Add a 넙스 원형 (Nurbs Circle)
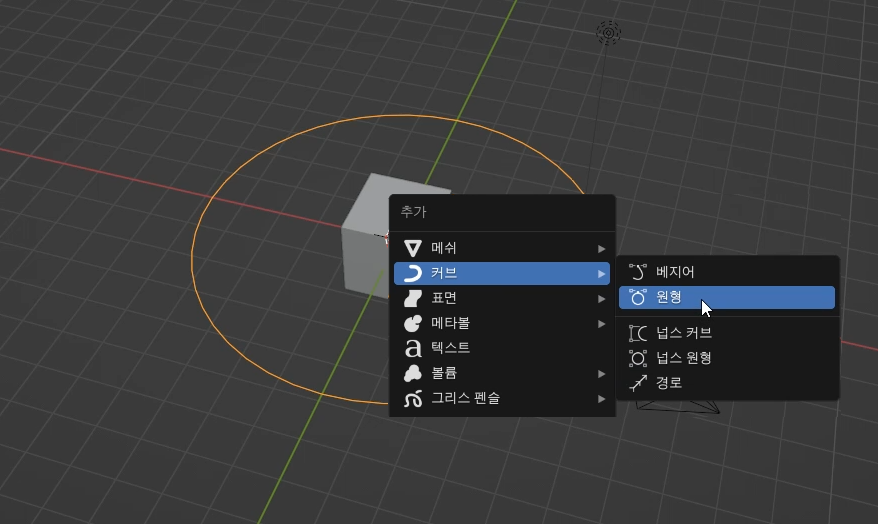The height and width of the screenshot is (524, 878). pyautogui.click(x=727, y=358)
